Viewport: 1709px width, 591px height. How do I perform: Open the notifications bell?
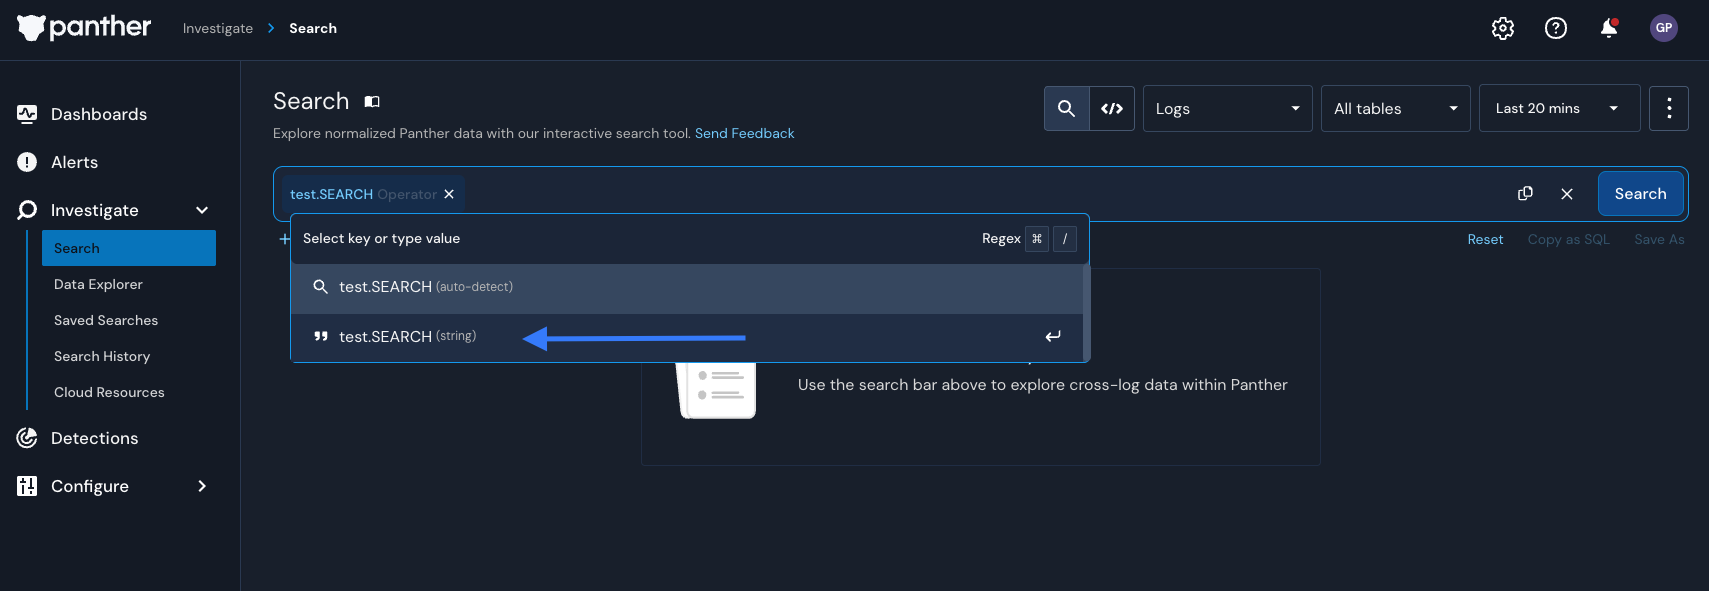(1608, 28)
